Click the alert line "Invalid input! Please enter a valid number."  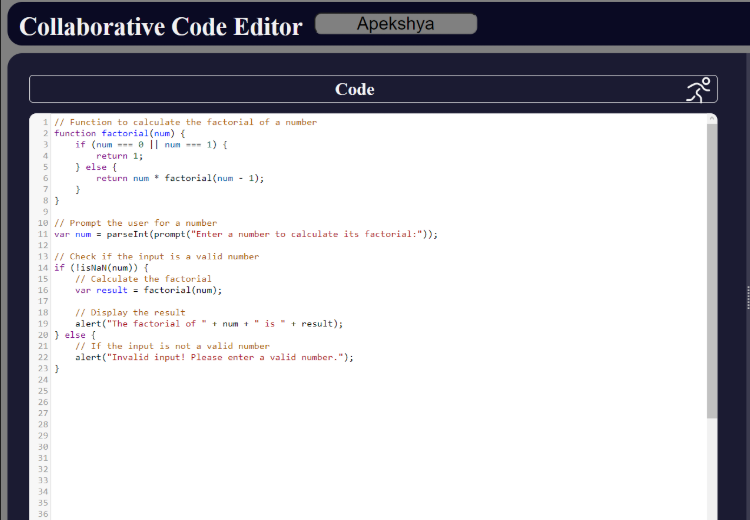214,357
